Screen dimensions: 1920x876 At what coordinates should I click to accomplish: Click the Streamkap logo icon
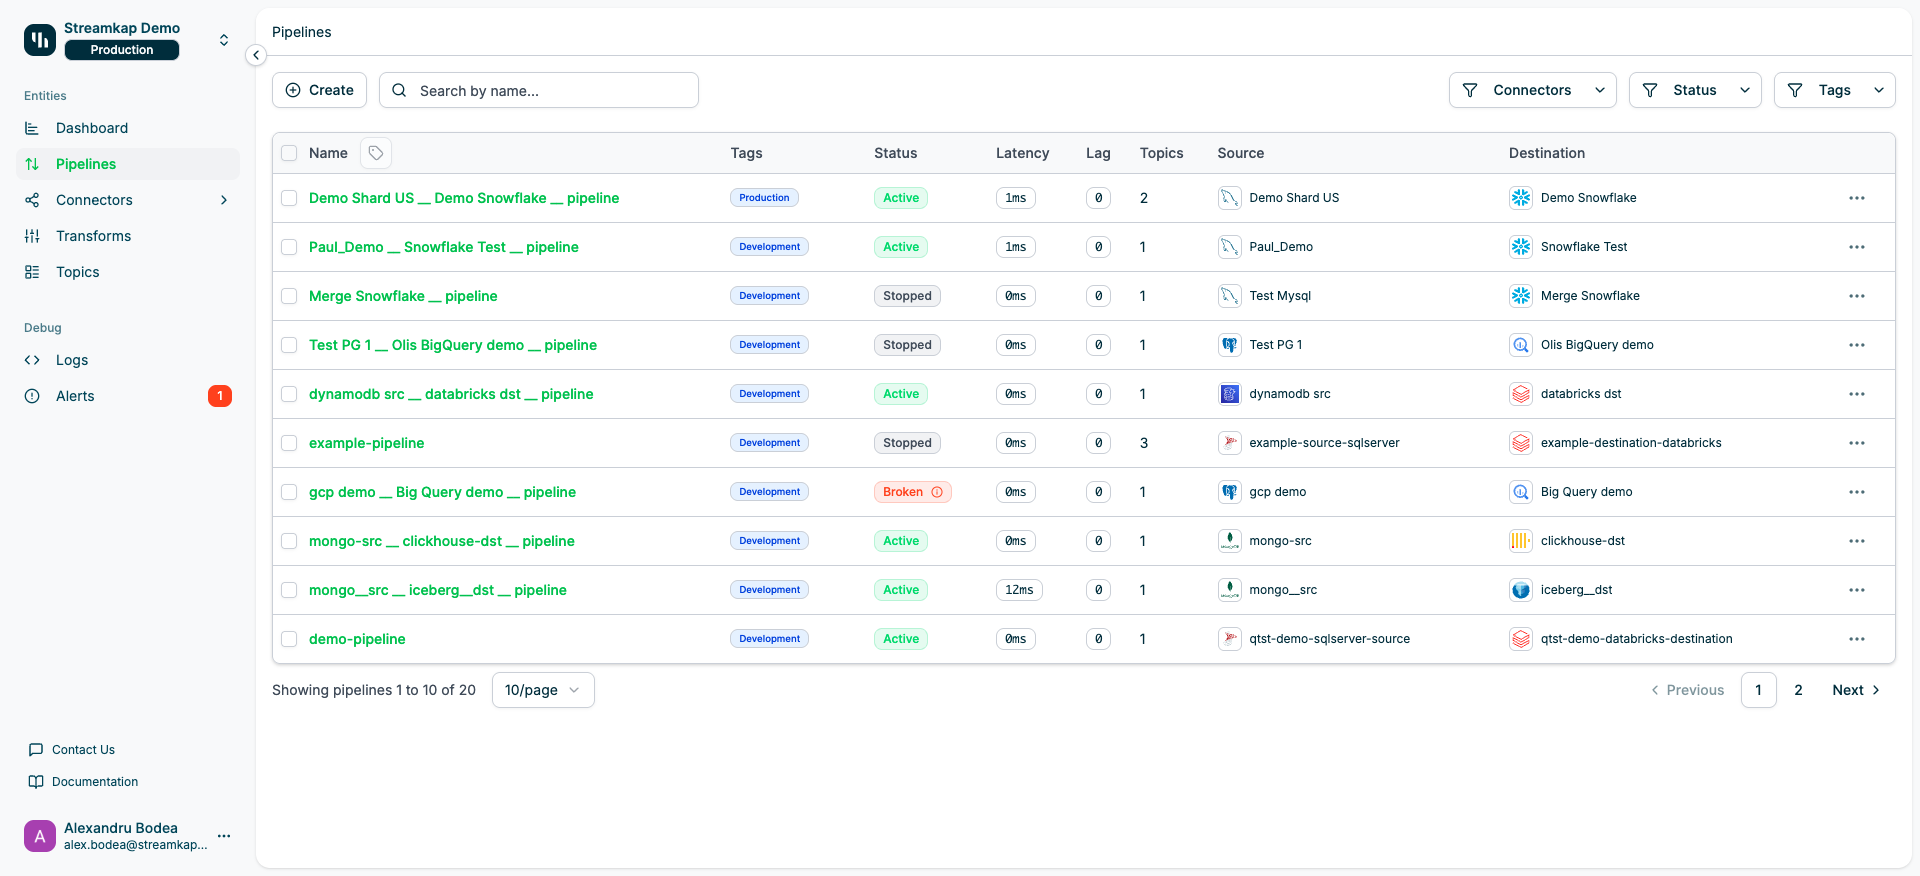pos(40,40)
